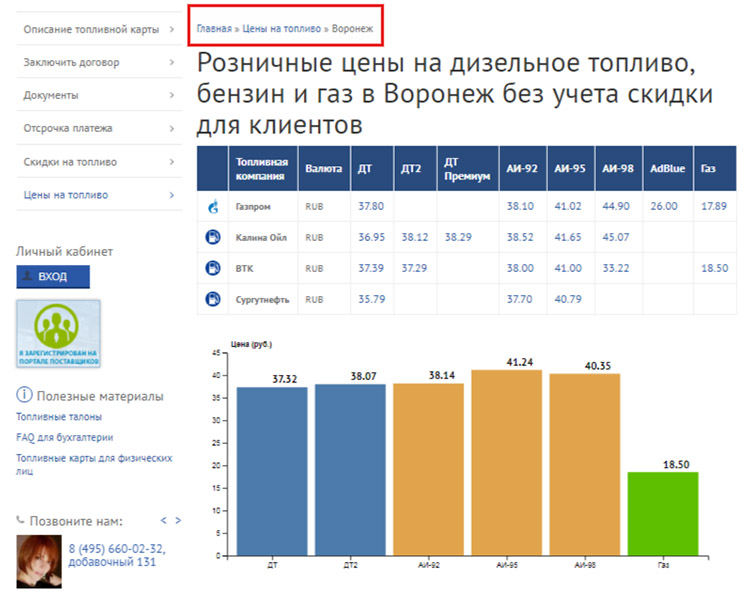Open the Топливные талоны link

point(59,417)
